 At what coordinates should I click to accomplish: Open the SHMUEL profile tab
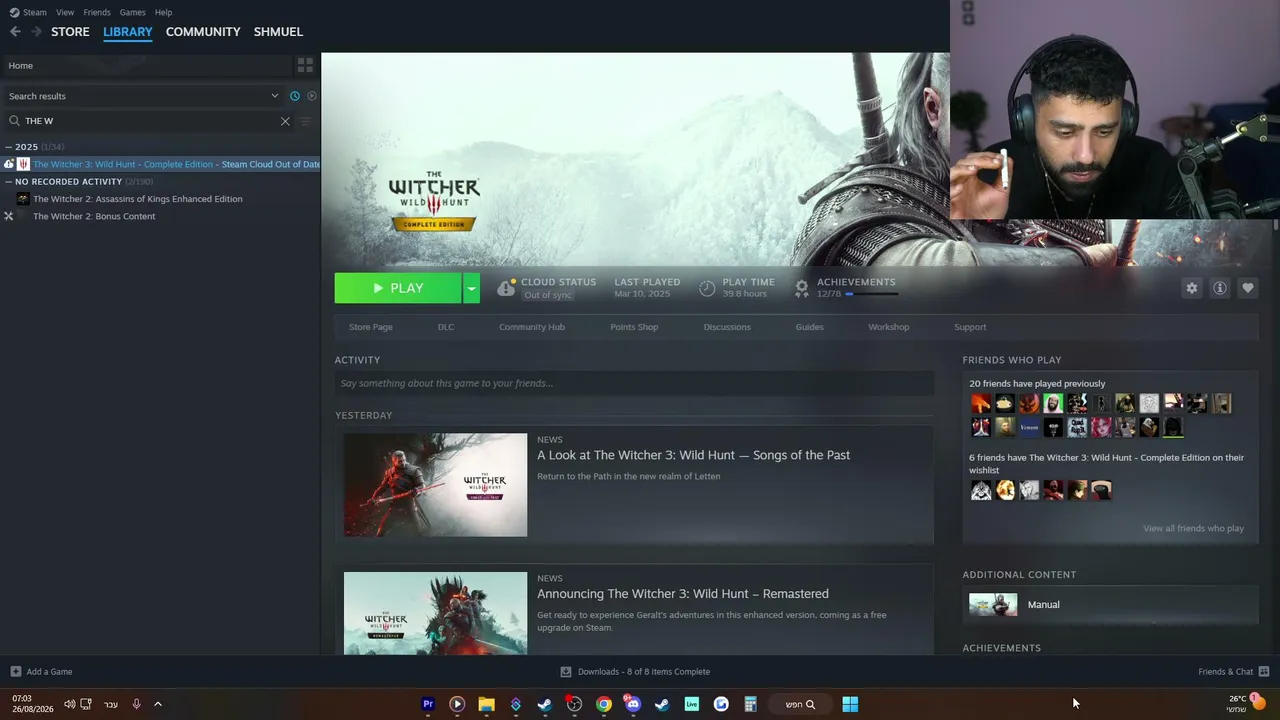(278, 32)
